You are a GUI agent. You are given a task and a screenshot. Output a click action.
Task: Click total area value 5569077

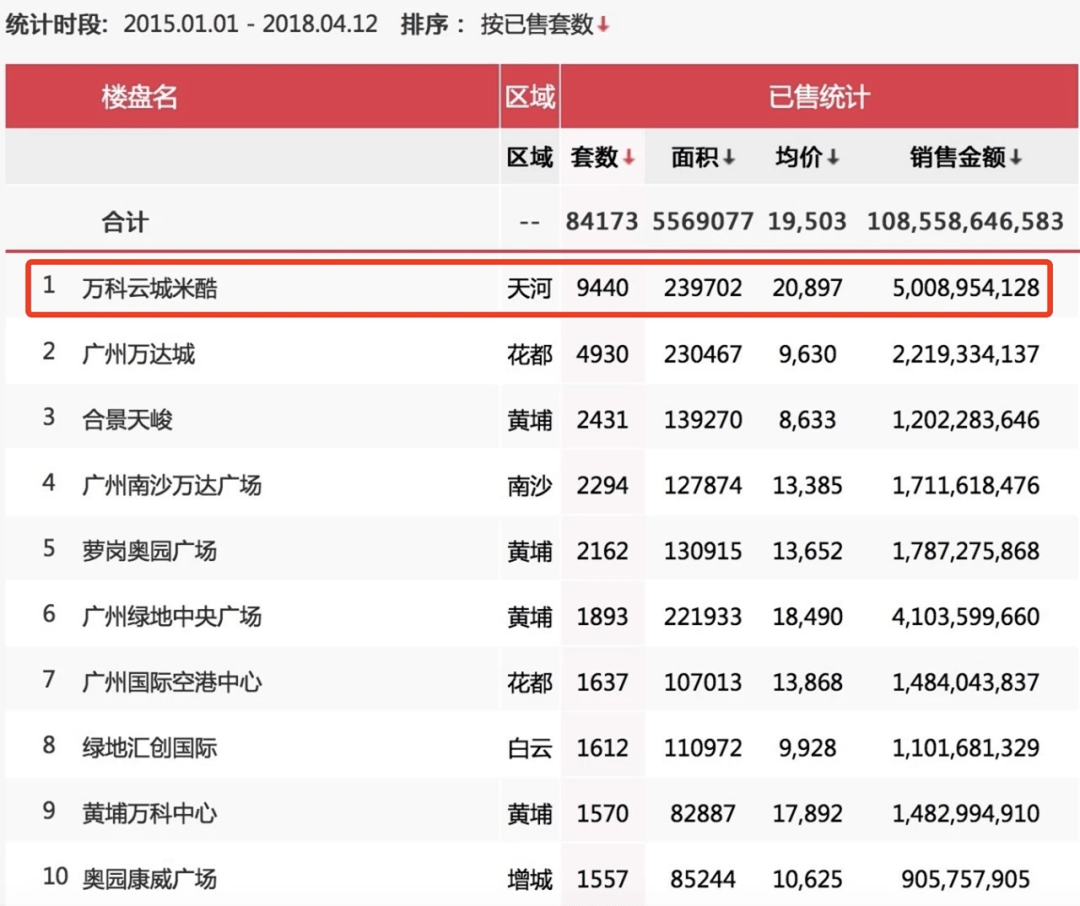[703, 222]
